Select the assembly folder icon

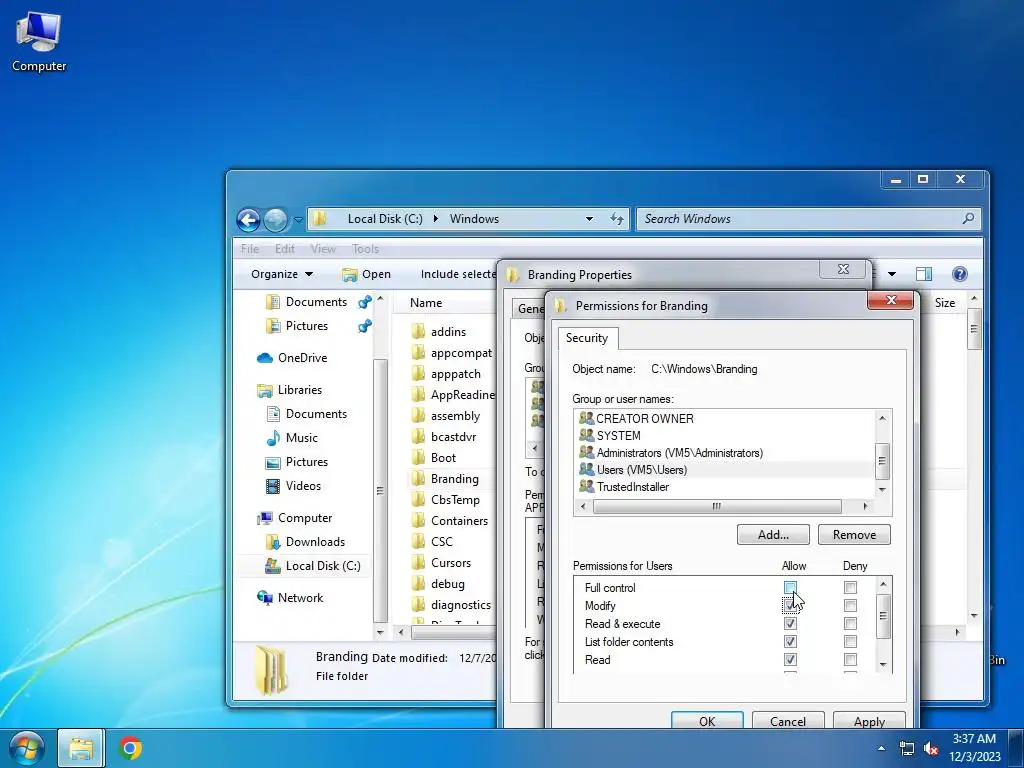[419, 415]
